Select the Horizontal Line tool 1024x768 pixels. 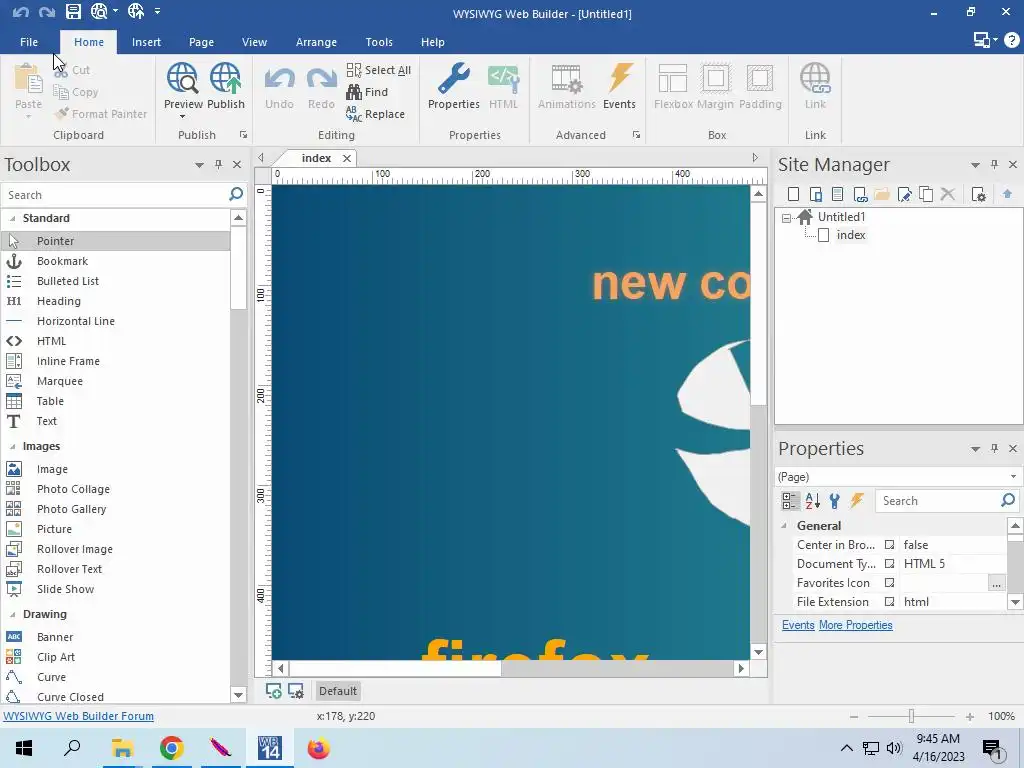click(x=116, y=321)
